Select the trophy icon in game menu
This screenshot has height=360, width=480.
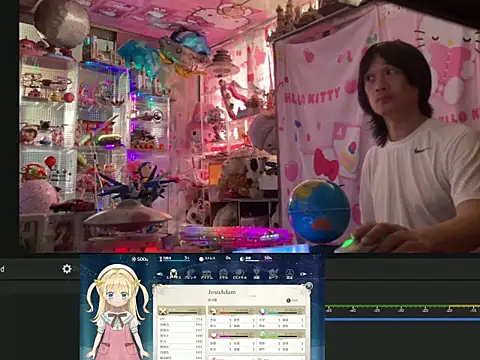tap(256, 274)
